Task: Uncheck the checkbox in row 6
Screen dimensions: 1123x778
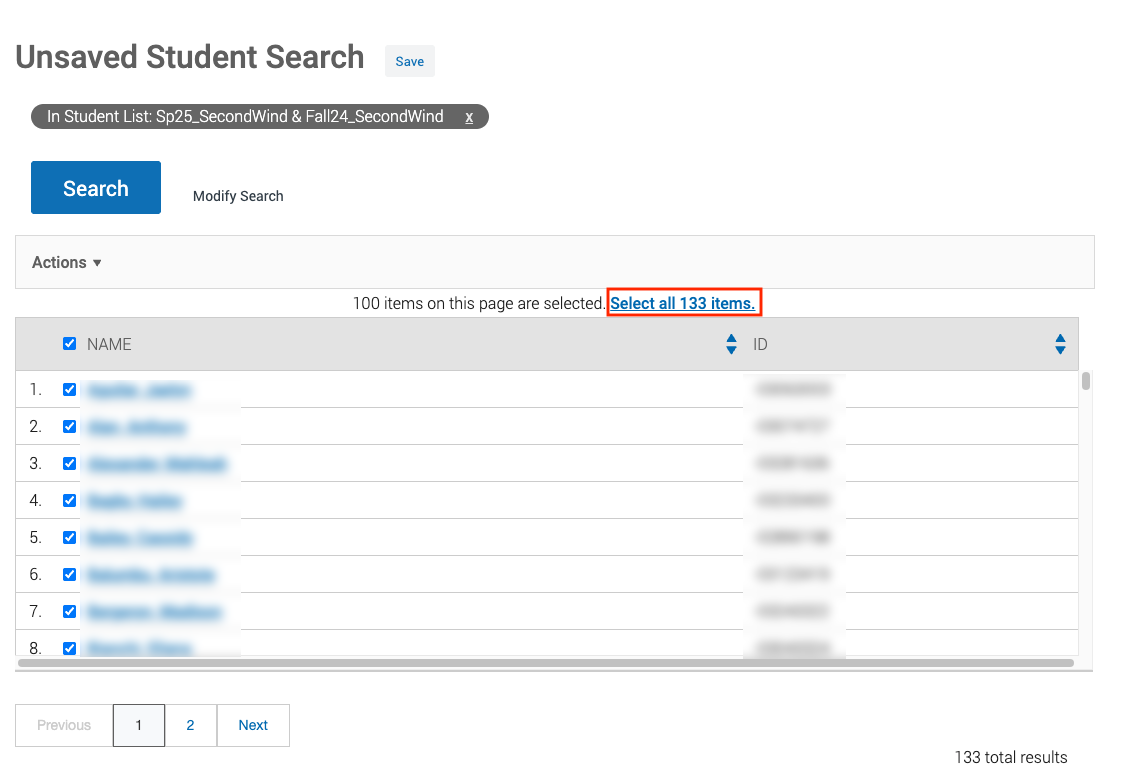Action: coord(69,575)
